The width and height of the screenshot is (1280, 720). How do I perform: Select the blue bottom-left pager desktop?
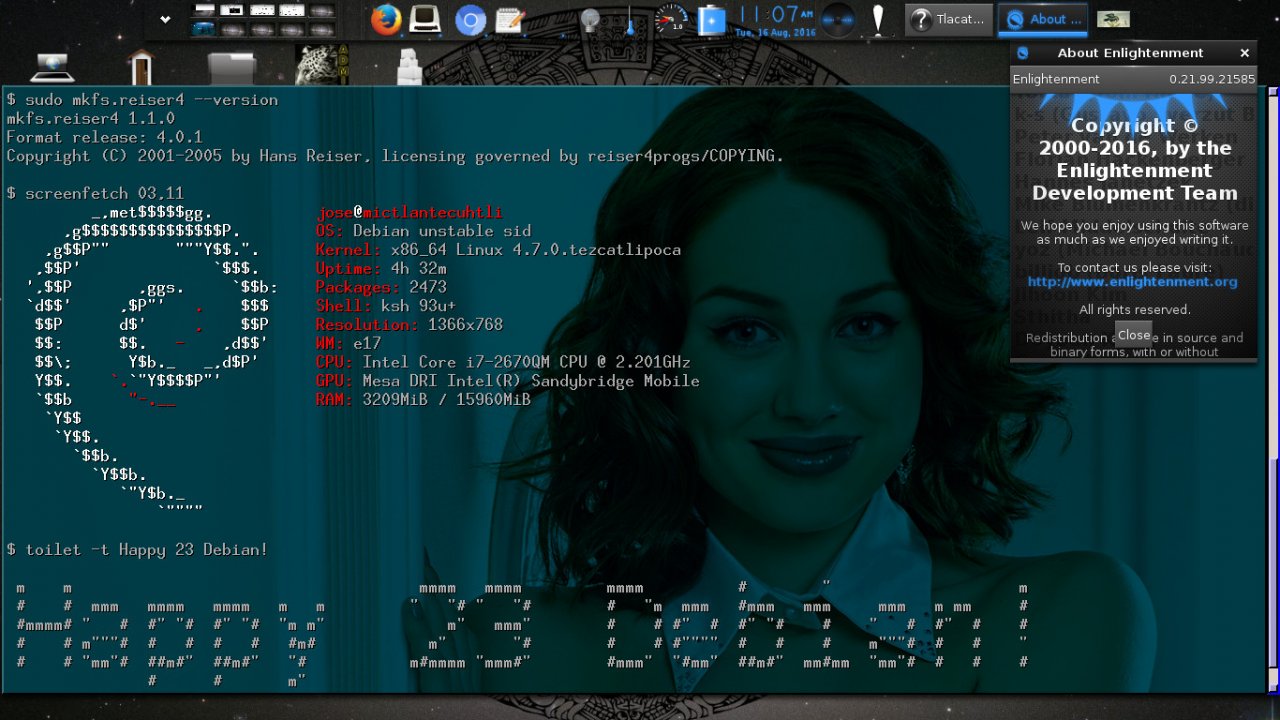(203, 28)
